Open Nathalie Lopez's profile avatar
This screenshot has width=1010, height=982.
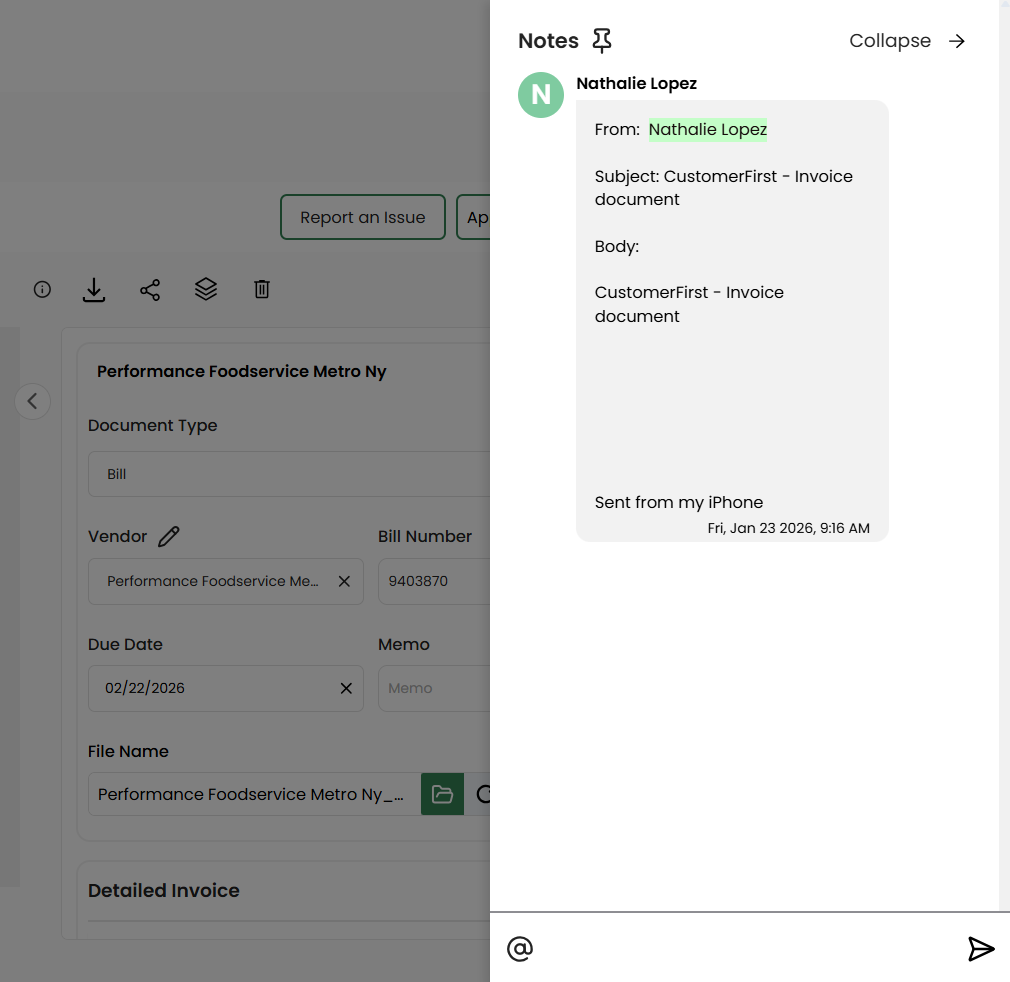pyautogui.click(x=540, y=95)
